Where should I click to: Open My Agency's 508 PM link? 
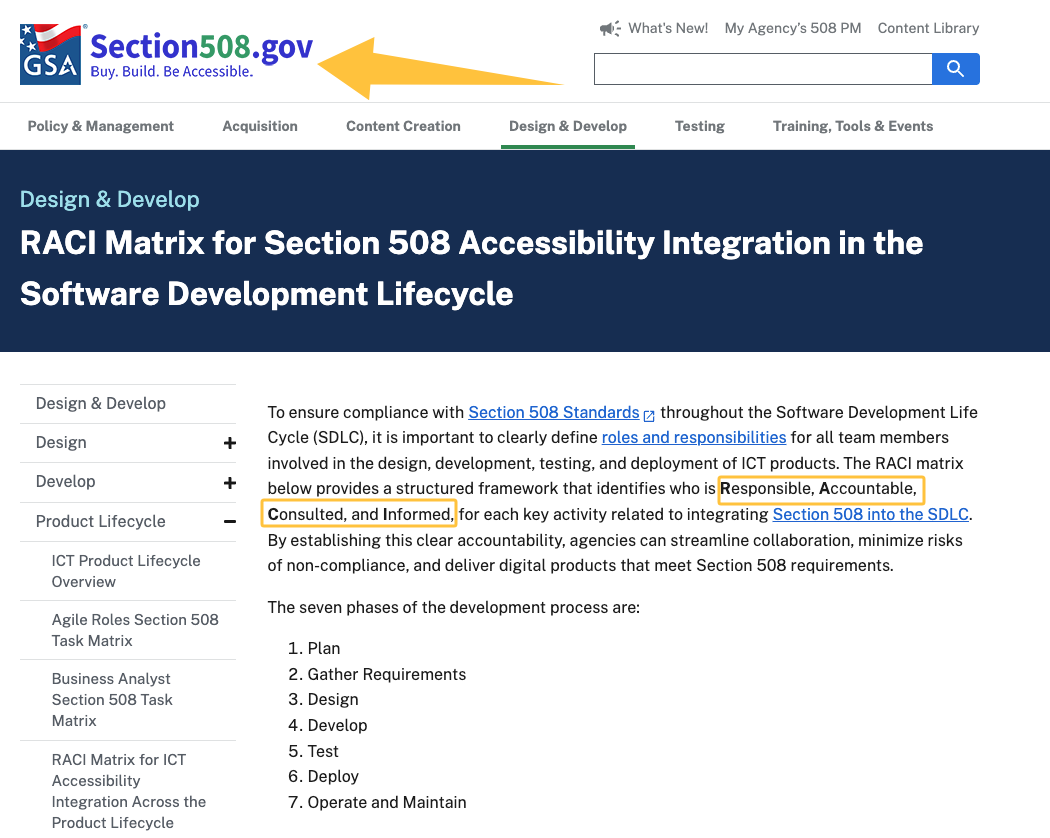click(x=793, y=28)
